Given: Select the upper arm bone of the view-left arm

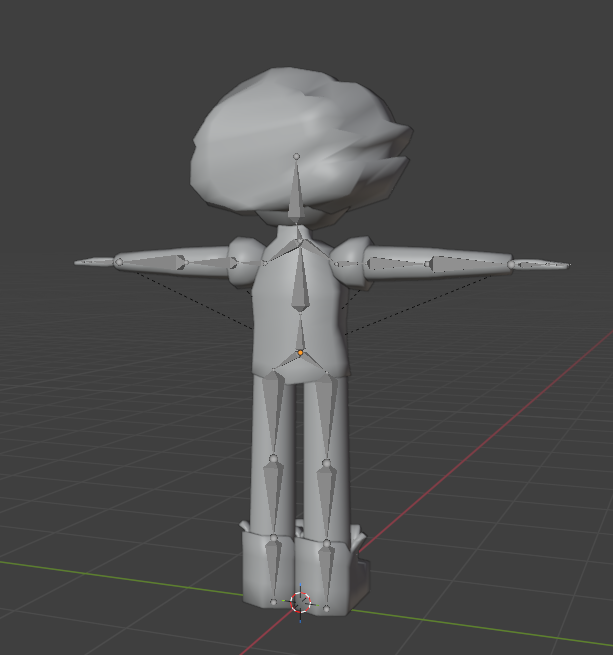Looking at the screenshot, I should [212, 263].
